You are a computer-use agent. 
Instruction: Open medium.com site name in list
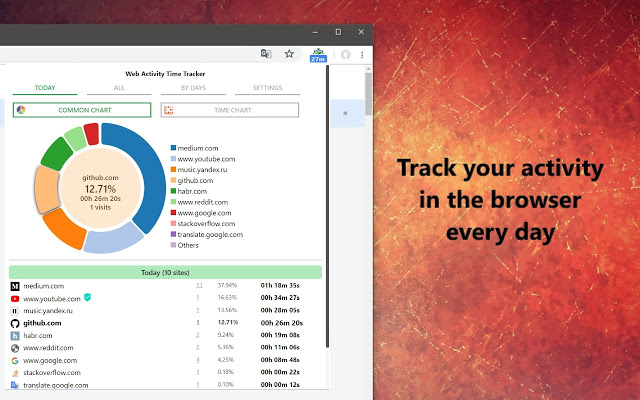44,286
